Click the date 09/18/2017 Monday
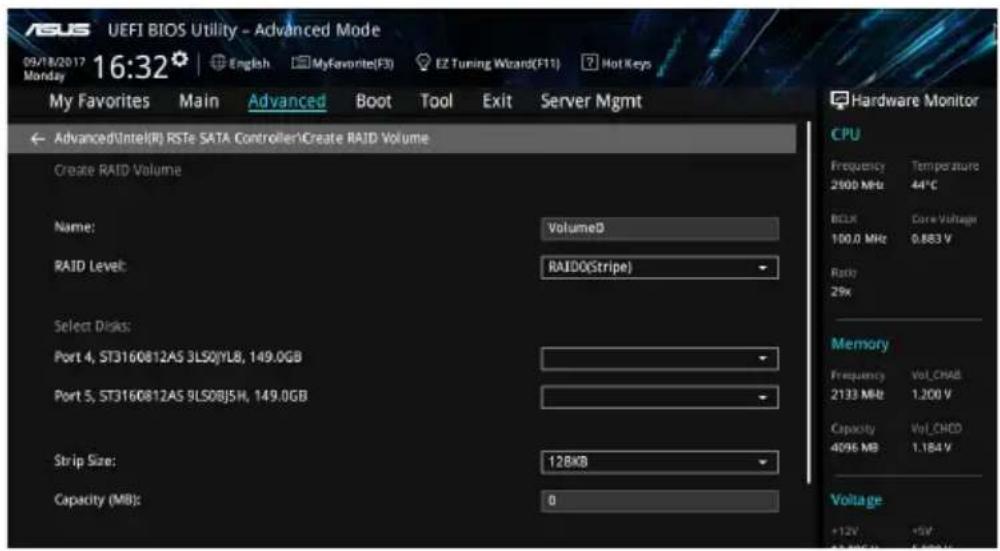1000x551 pixels. click(55, 70)
